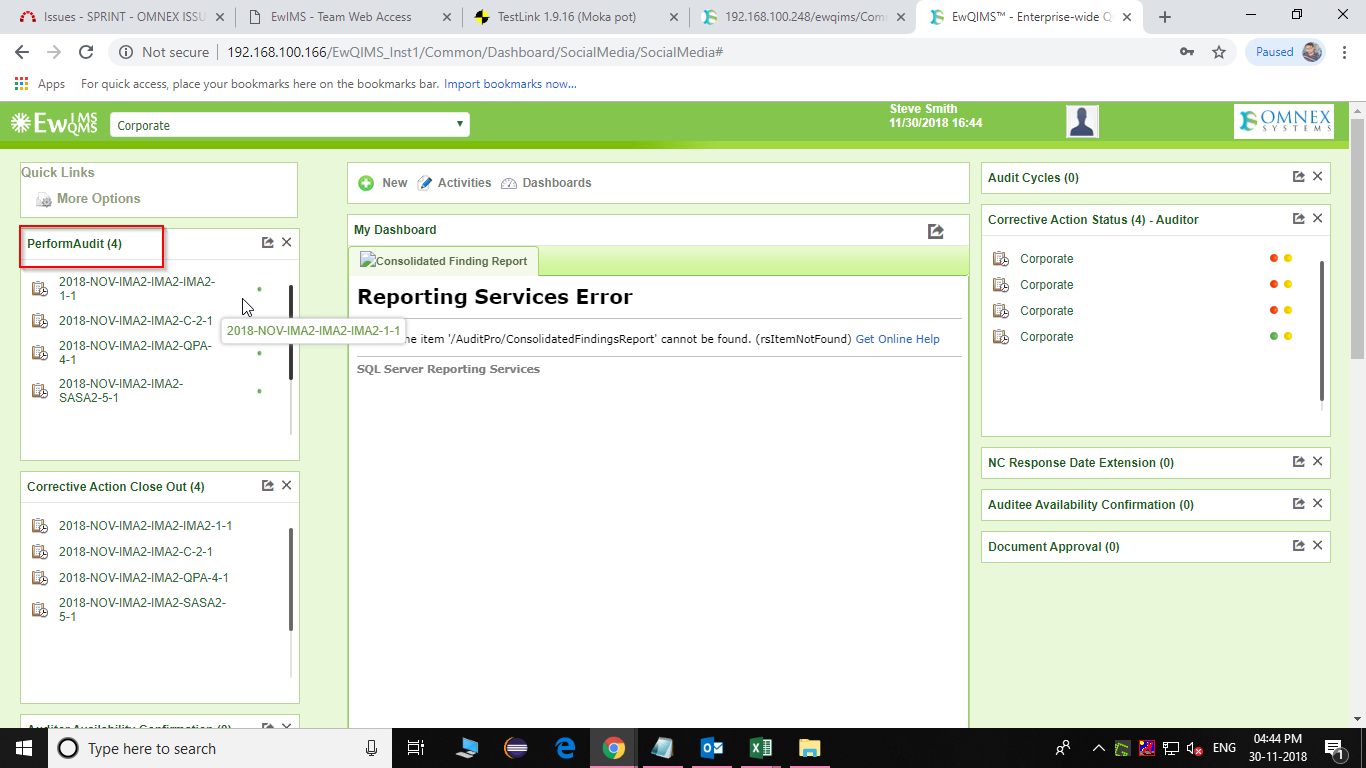Pop out the Document Approval panel
This screenshot has height=768, width=1366.
point(1299,545)
